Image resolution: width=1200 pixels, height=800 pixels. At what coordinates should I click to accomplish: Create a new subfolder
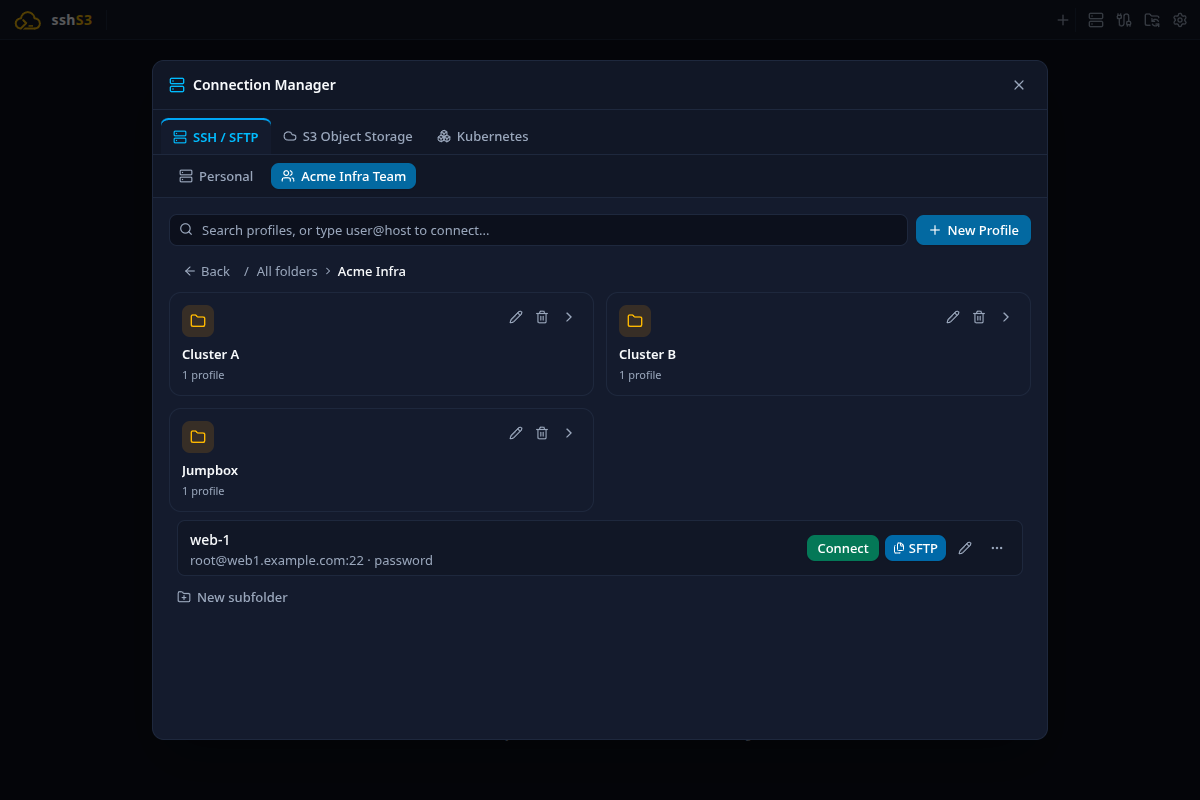[232, 597]
